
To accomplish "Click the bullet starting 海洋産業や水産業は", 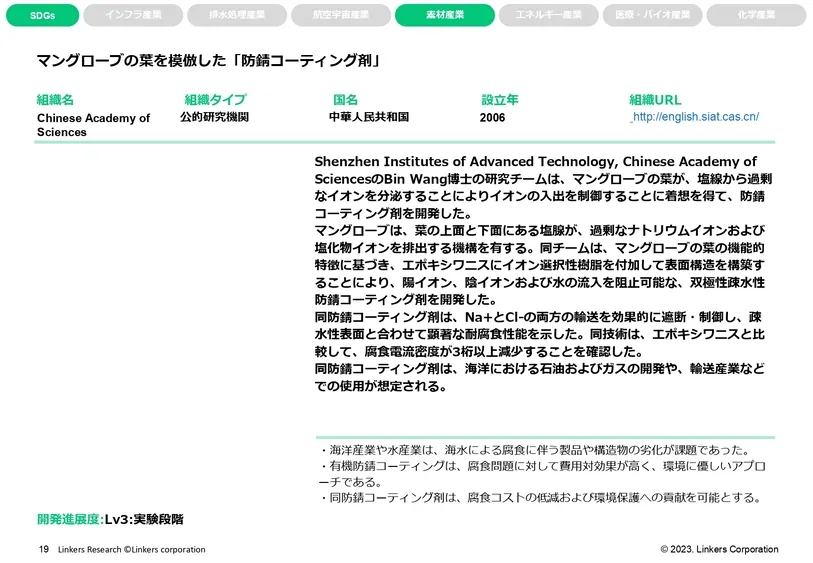I will [x=535, y=450].
